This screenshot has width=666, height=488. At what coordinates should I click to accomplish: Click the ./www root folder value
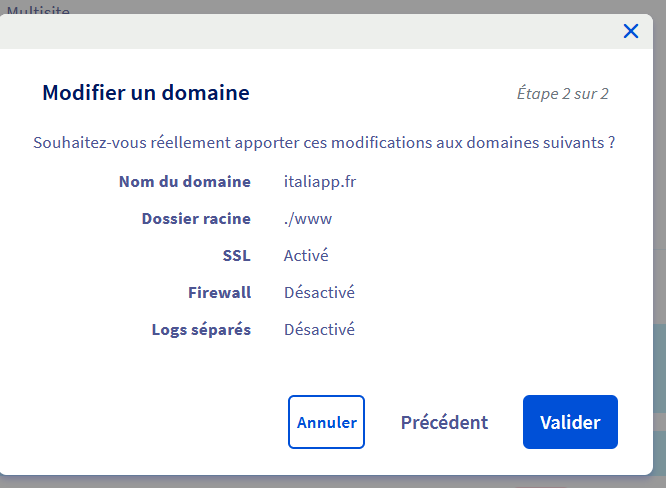tap(308, 219)
